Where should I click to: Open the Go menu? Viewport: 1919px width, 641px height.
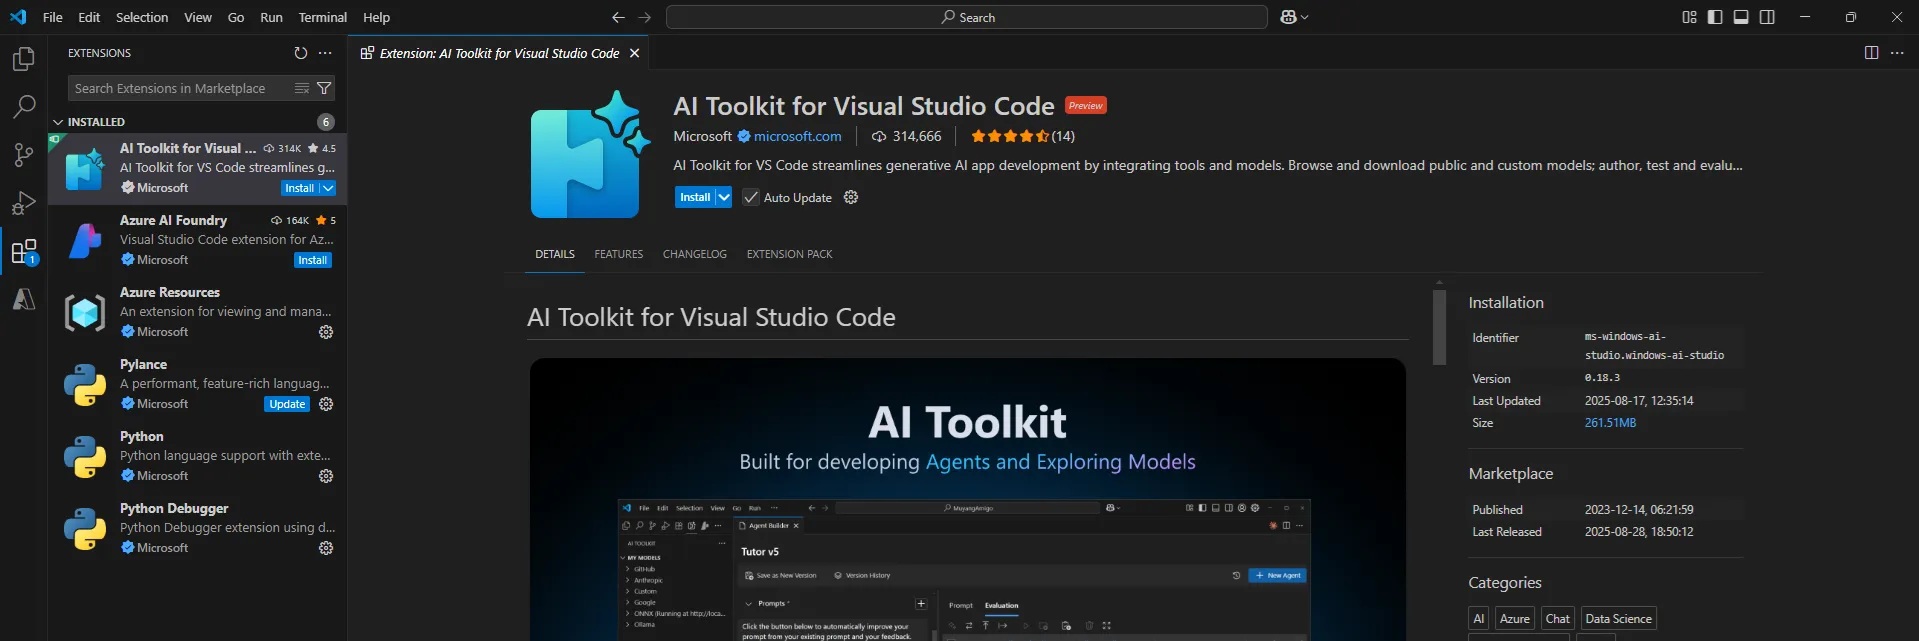pyautogui.click(x=236, y=17)
